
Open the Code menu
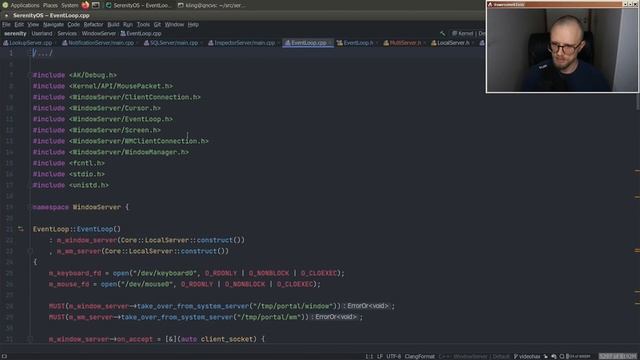point(73,24)
